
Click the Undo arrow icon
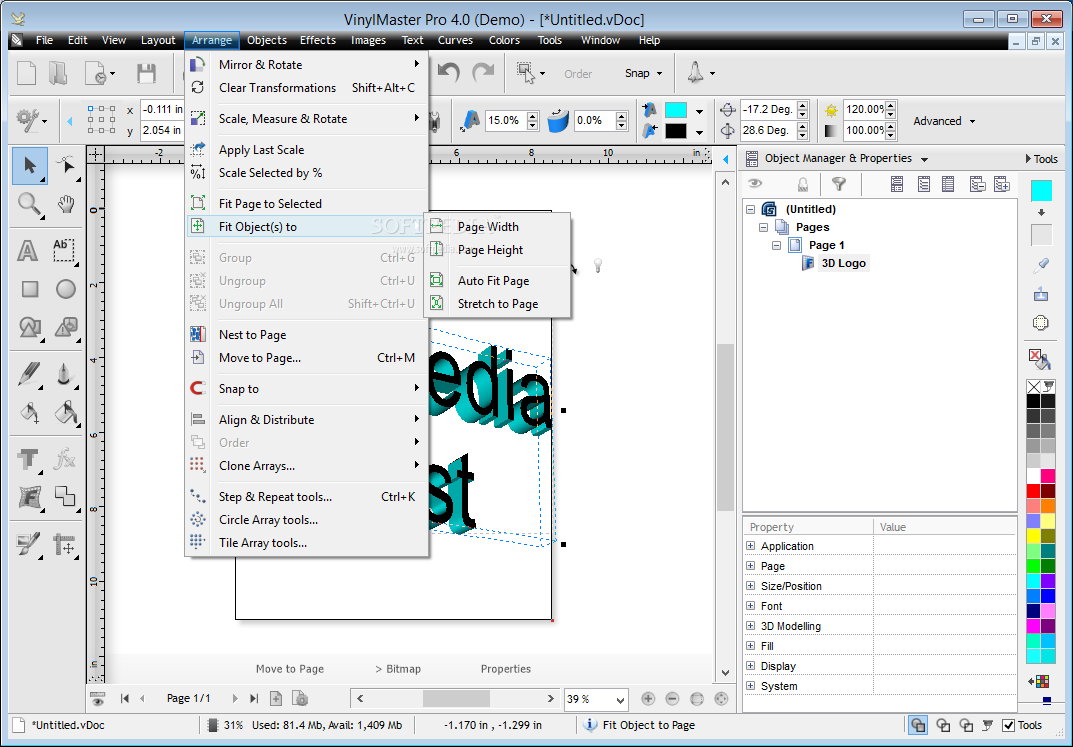click(449, 73)
